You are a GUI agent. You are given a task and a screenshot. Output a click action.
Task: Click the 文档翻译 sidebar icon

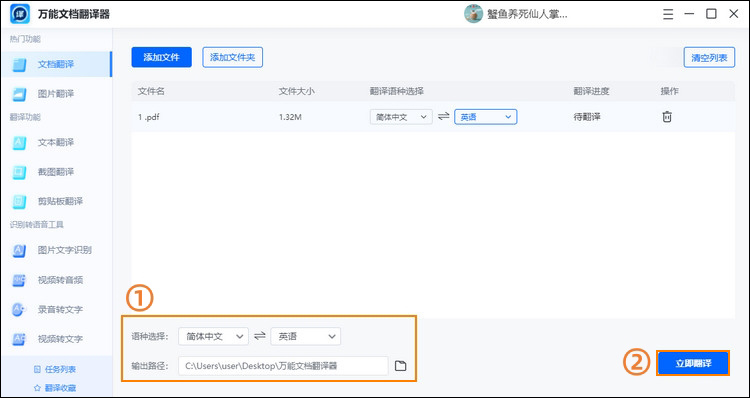pyautogui.click(x=19, y=65)
